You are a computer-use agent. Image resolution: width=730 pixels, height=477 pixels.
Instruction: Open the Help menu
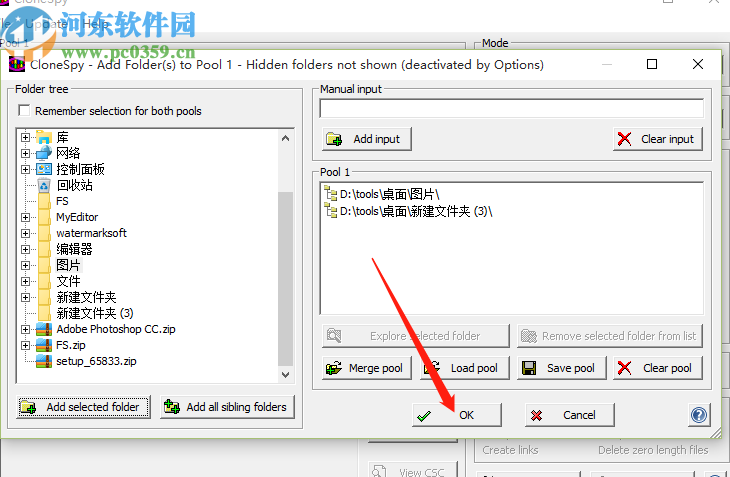[x=96, y=24]
